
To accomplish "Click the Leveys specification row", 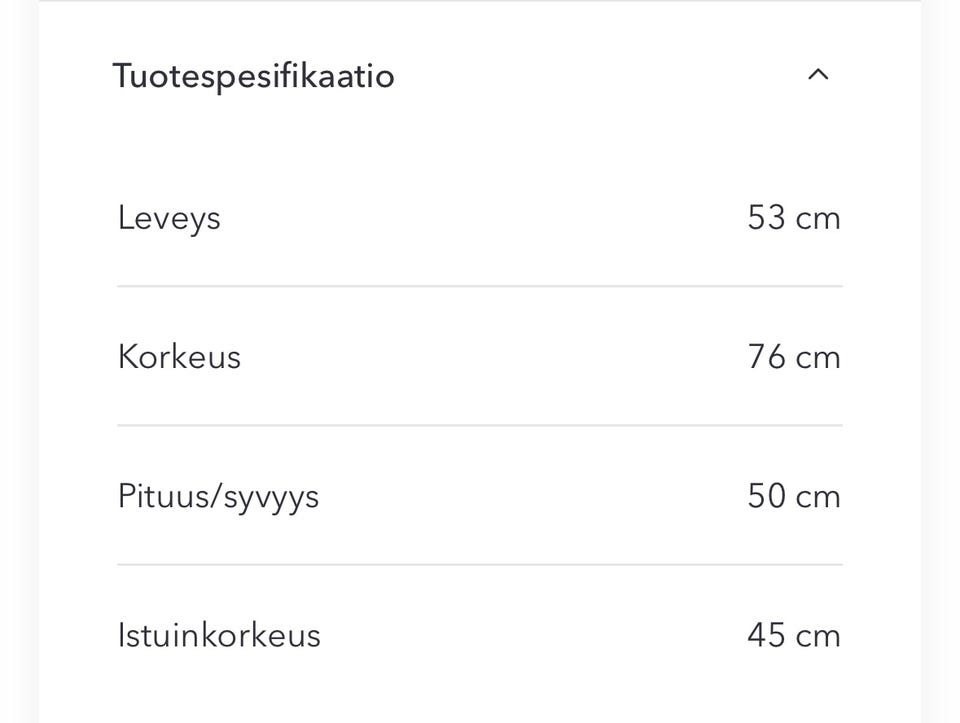I will click(480, 217).
